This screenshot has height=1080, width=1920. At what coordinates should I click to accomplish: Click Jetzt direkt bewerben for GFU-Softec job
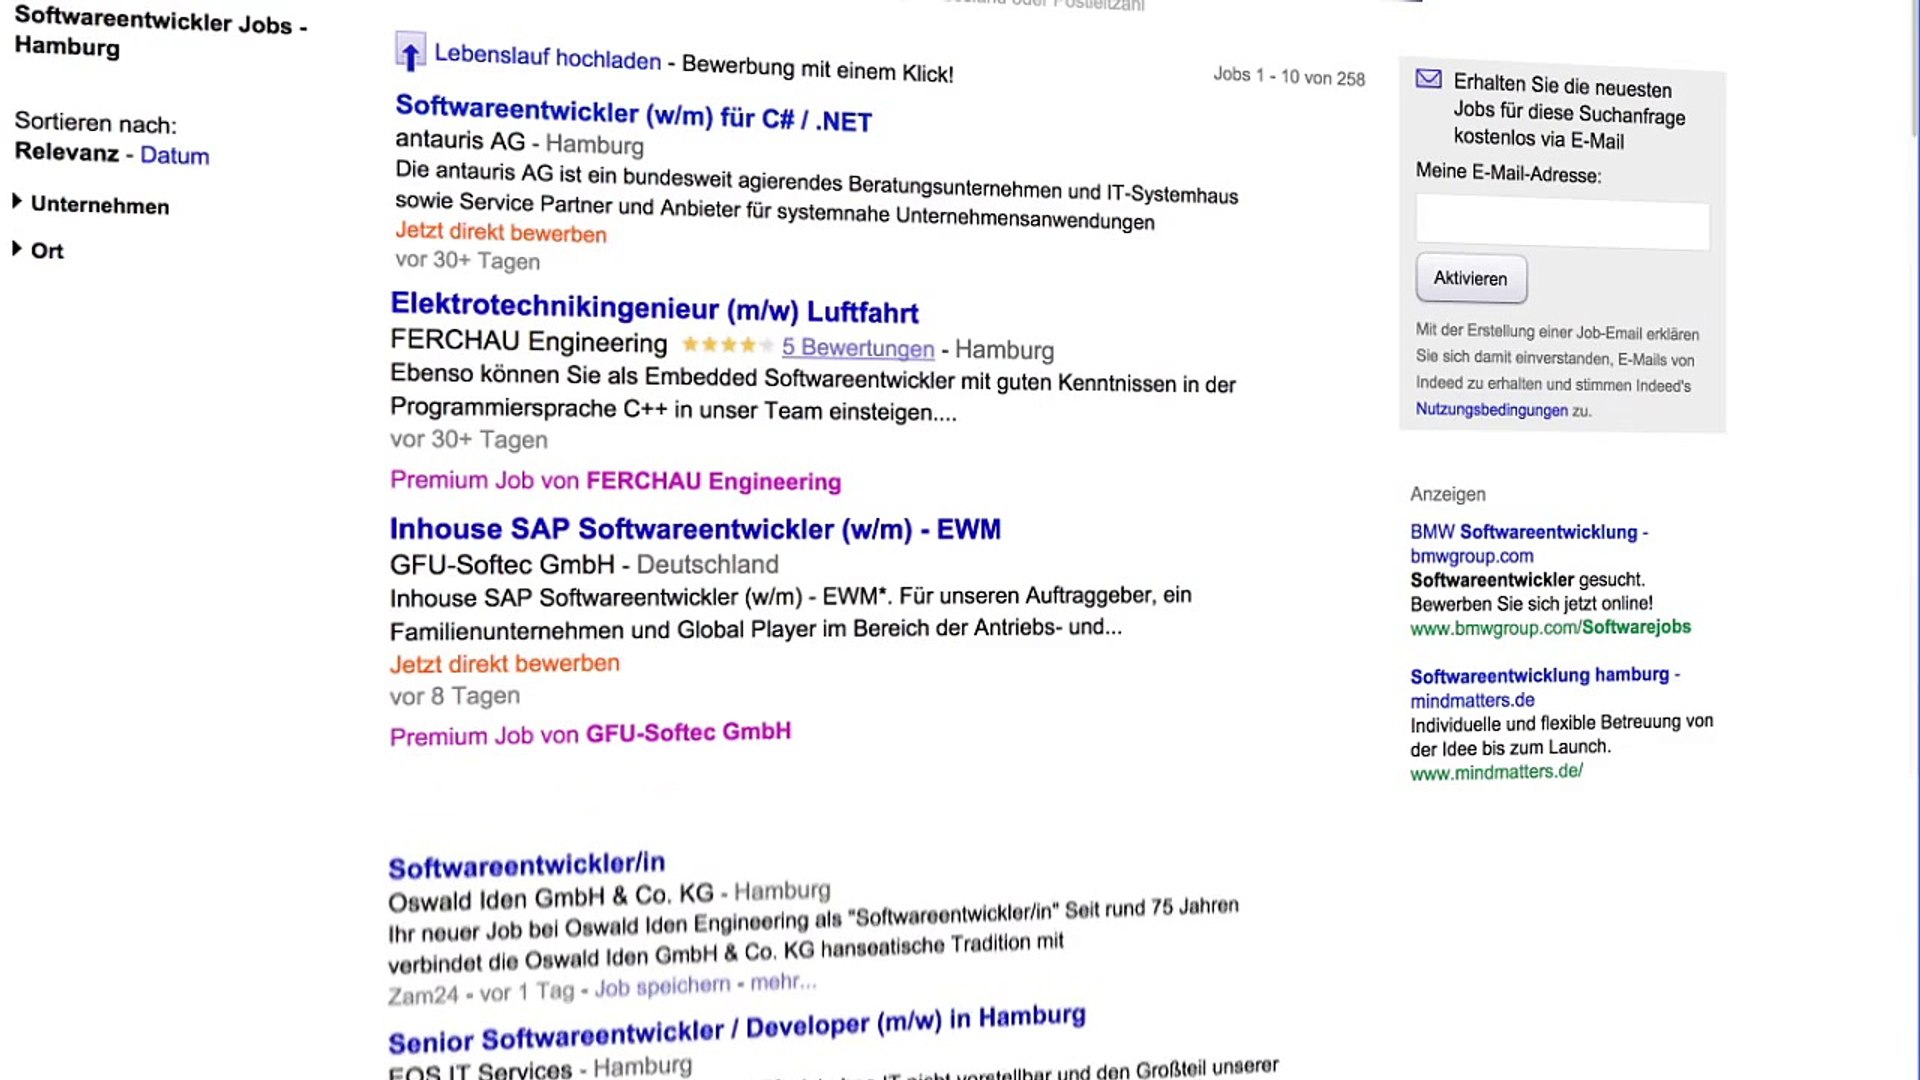tap(504, 664)
